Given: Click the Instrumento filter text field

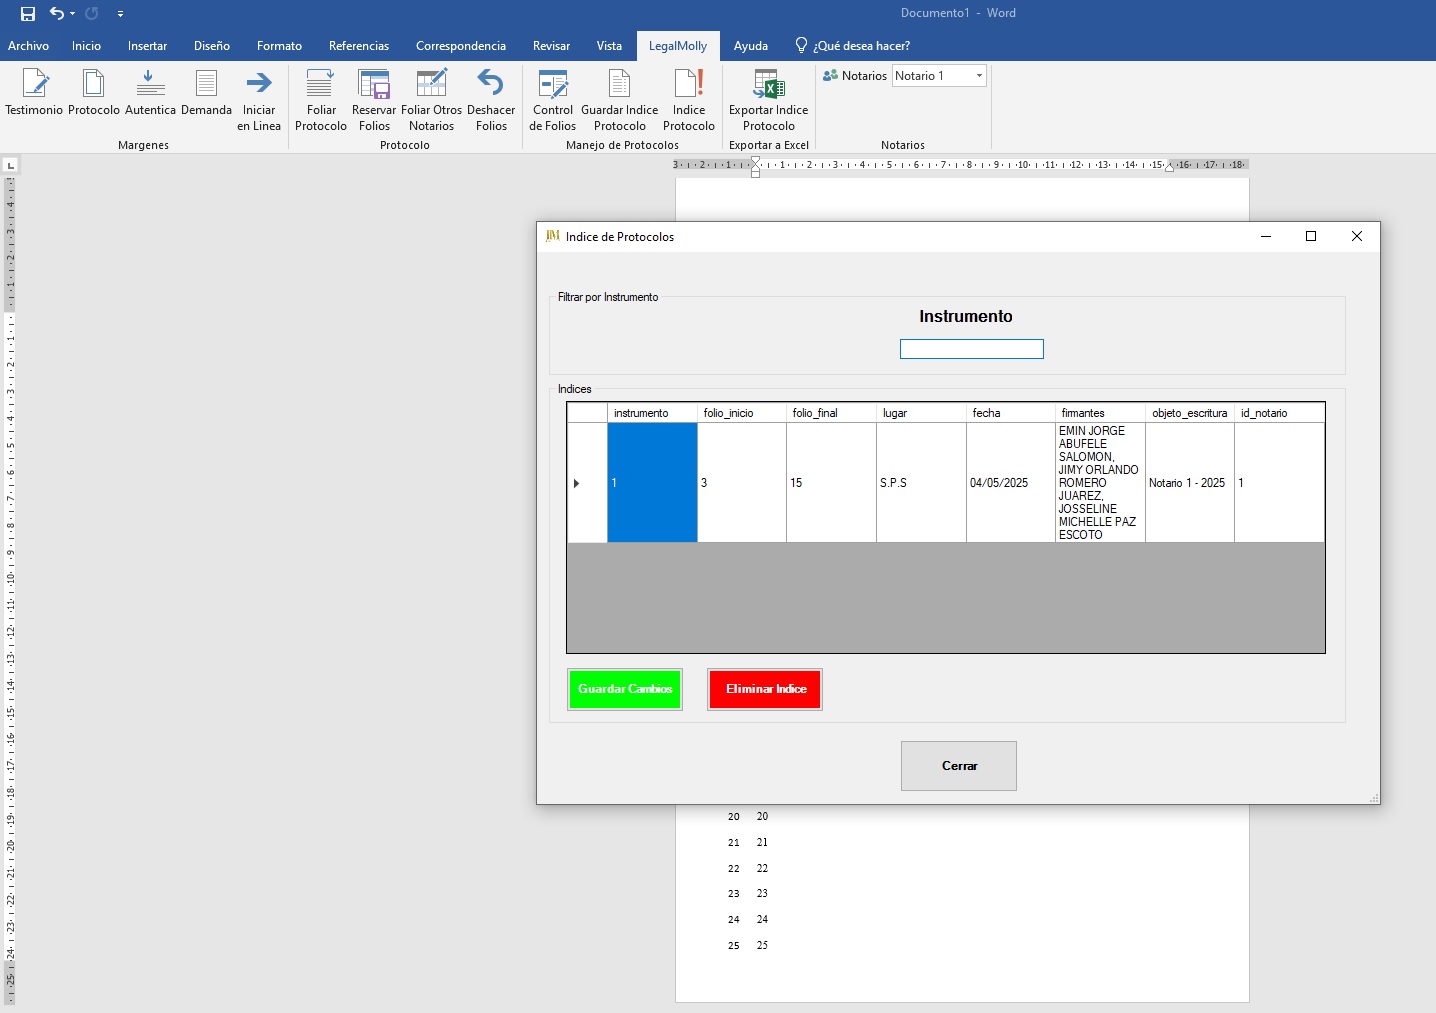Looking at the screenshot, I should point(972,349).
